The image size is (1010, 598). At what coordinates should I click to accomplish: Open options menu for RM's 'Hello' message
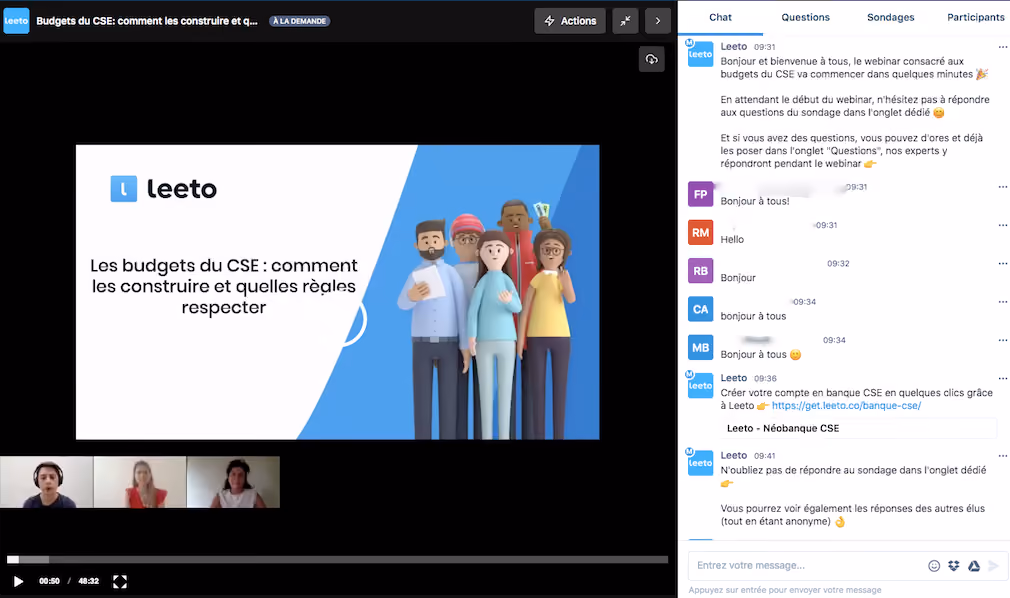click(1002, 225)
